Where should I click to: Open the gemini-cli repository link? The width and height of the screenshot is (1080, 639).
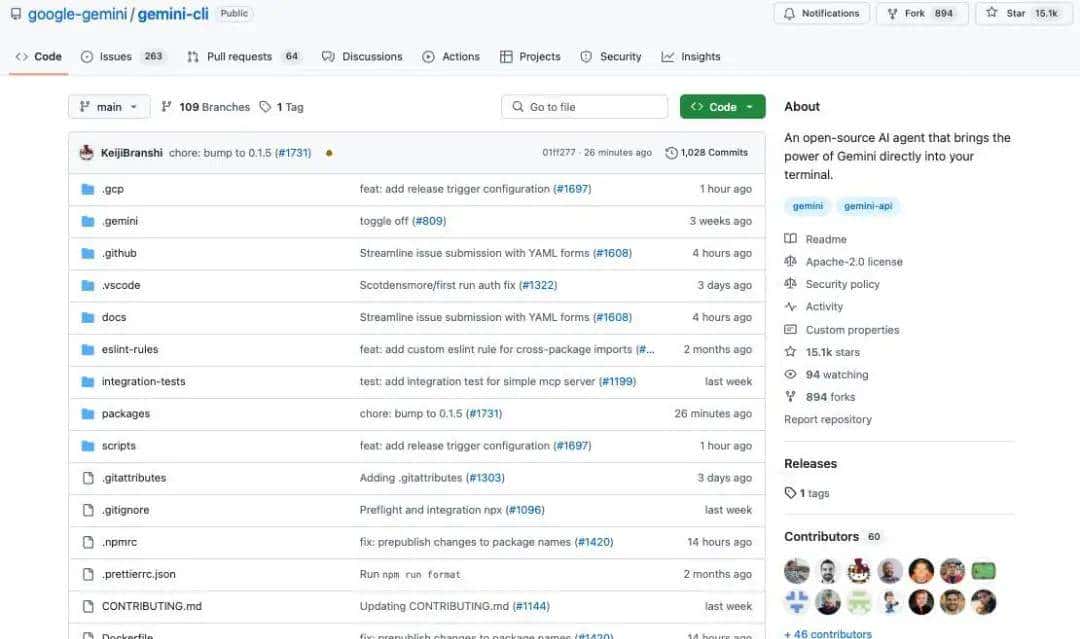[173, 14]
